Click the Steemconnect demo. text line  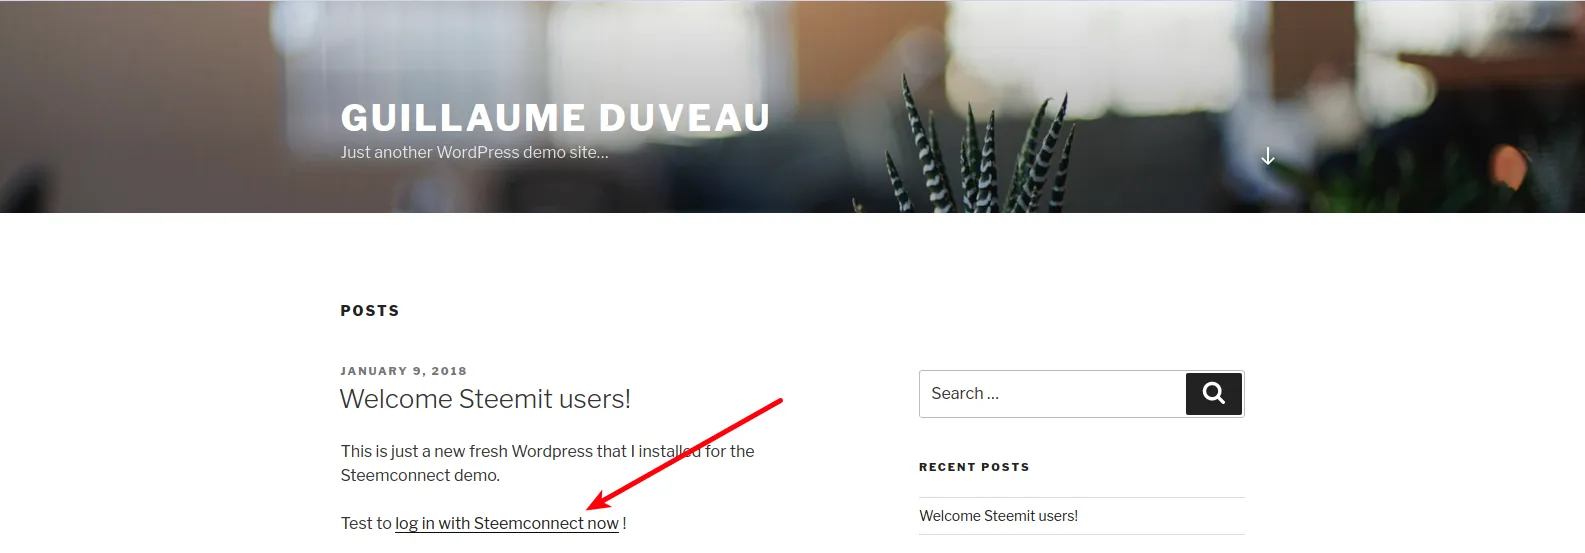click(420, 476)
